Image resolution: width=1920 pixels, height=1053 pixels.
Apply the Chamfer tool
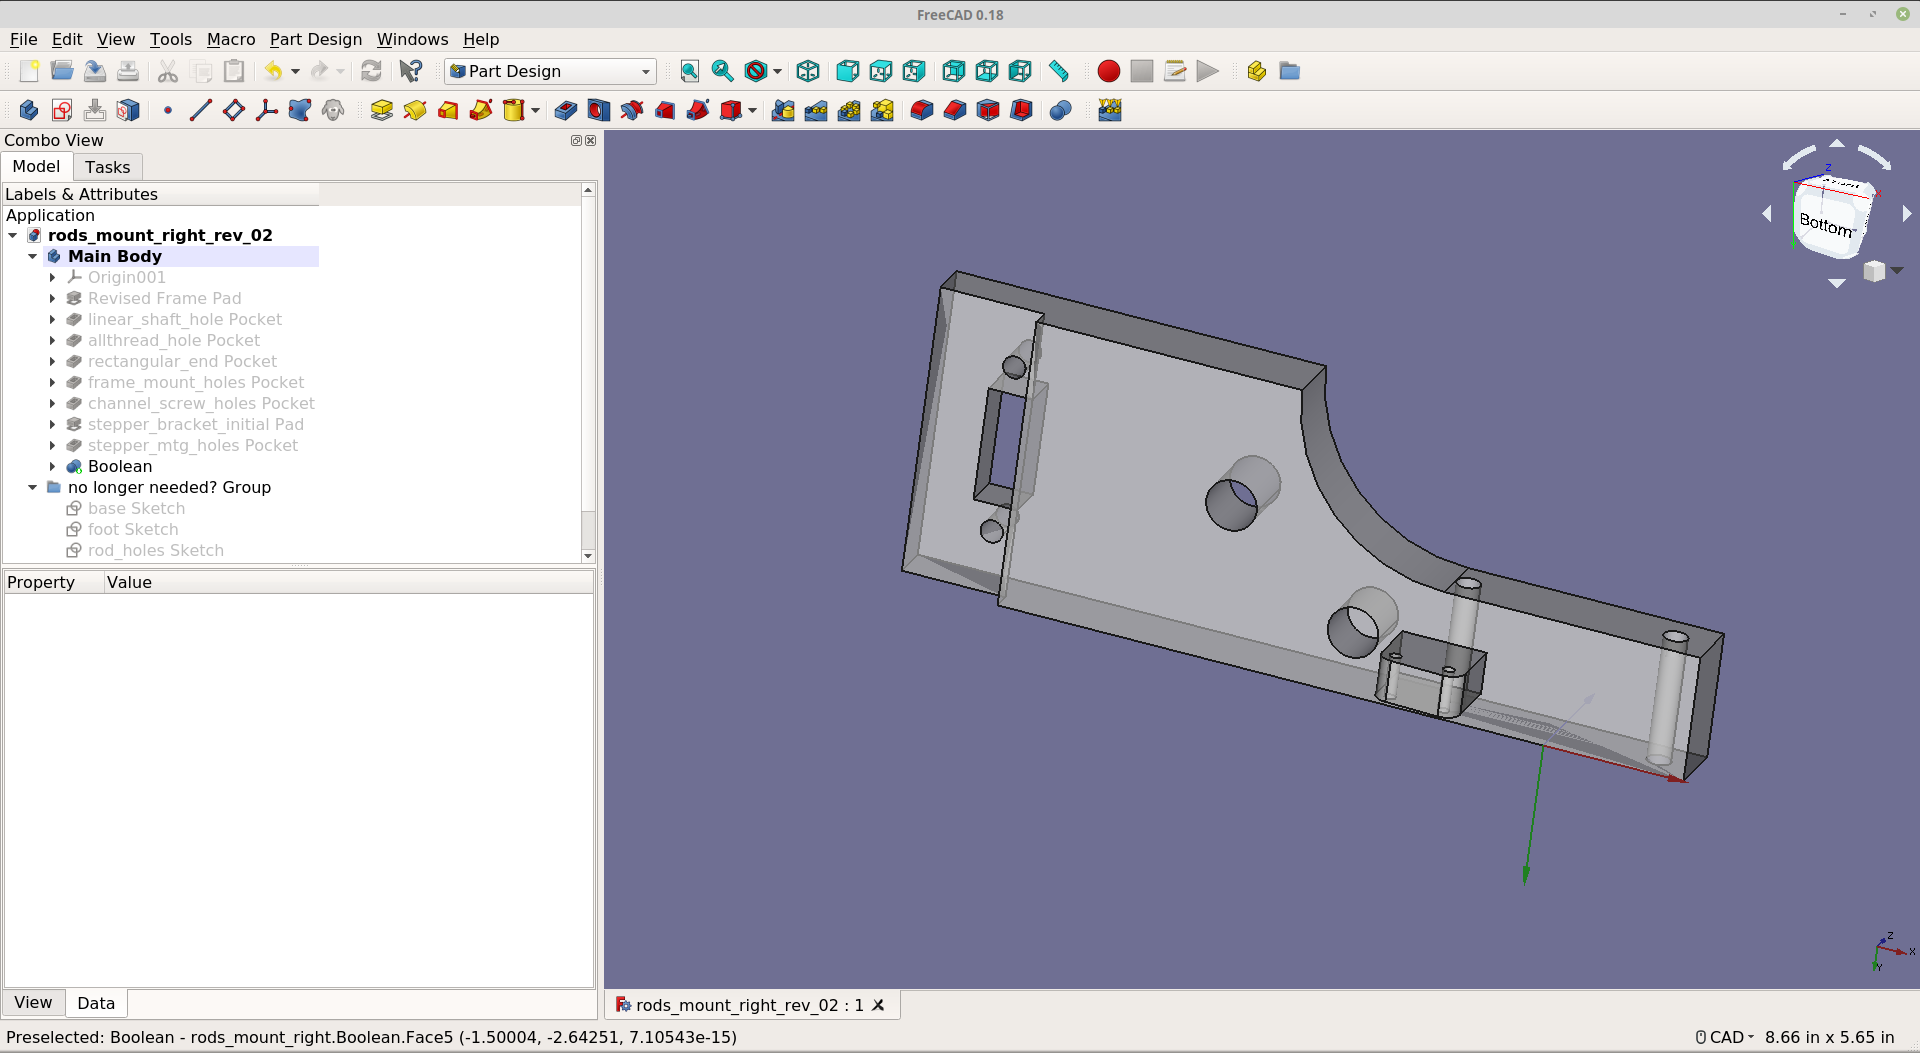(x=955, y=110)
